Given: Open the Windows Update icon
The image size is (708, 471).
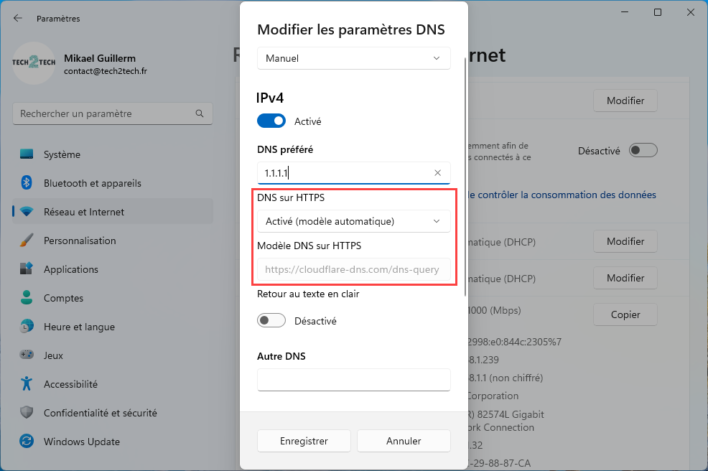Looking at the screenshot, I should pyautogui.click(x=26, y=441).
